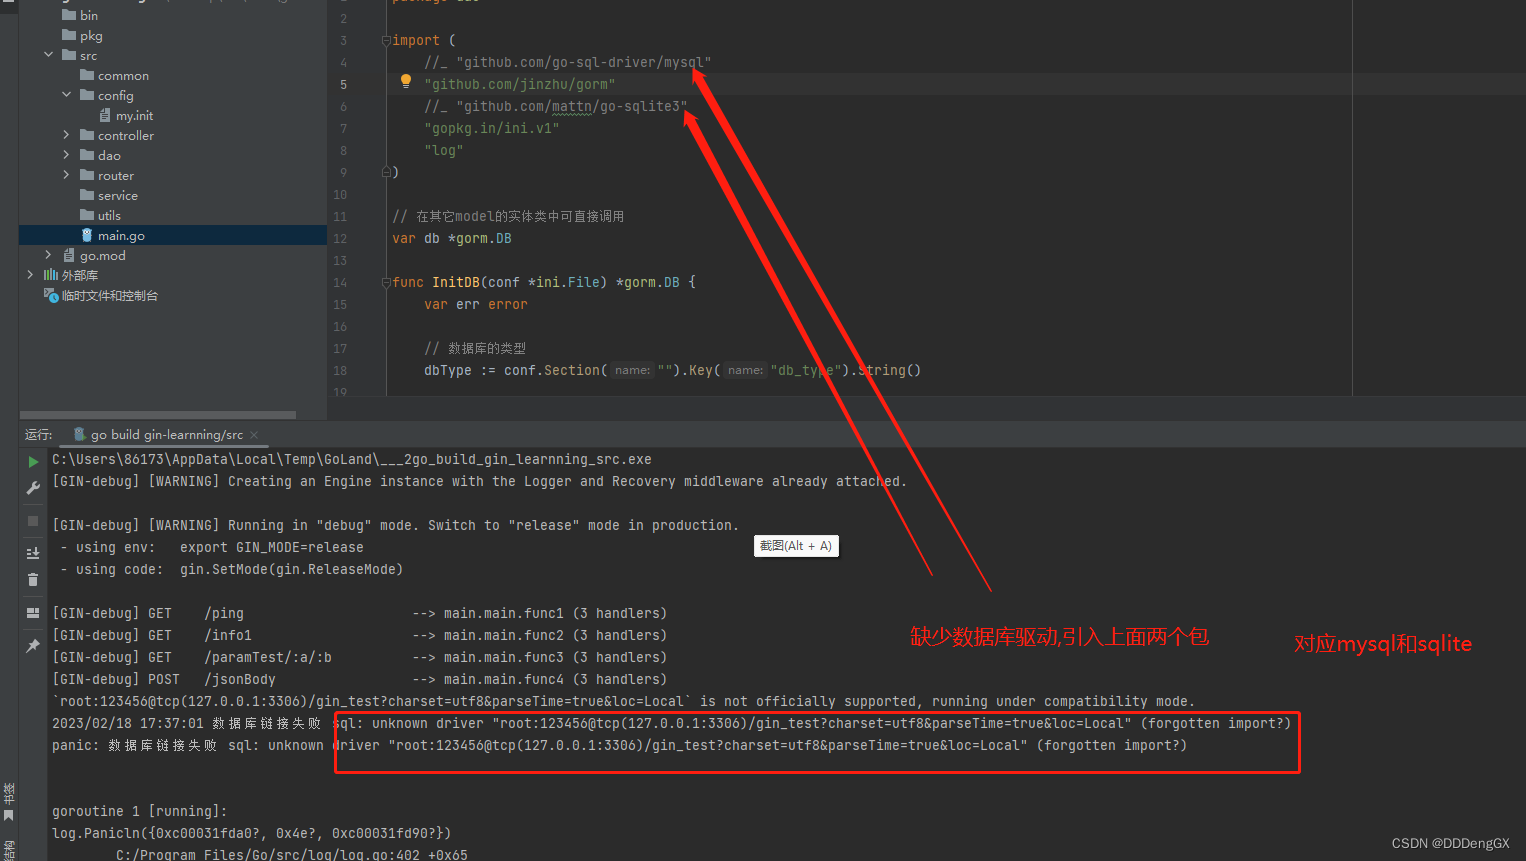This screenshot has width=1526, height=861.
Task: Expand the controller folder chevron
Action: [x=67, y=135]
